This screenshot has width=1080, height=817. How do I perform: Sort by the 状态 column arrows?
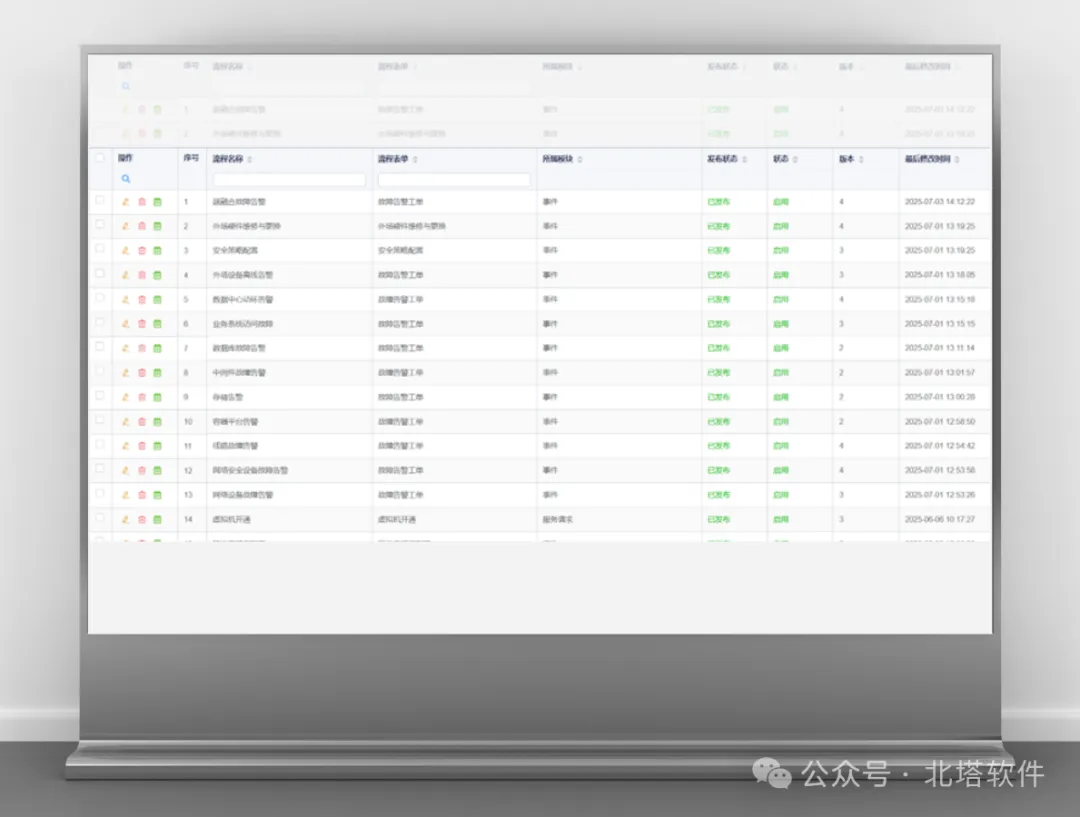click(796, 159)
